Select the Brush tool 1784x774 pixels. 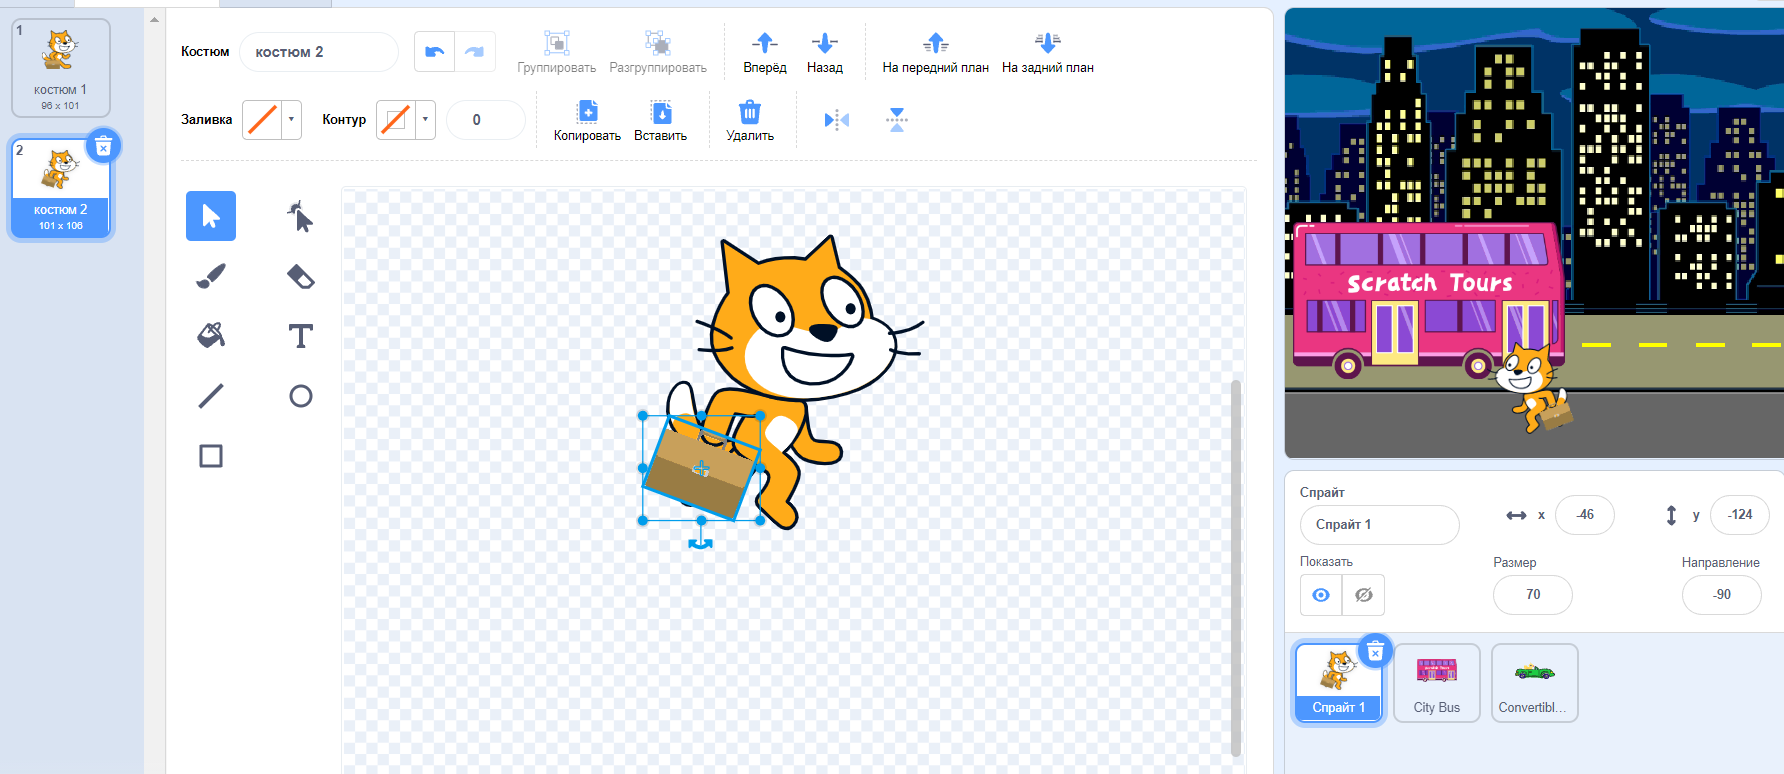(x=211, y=276)
